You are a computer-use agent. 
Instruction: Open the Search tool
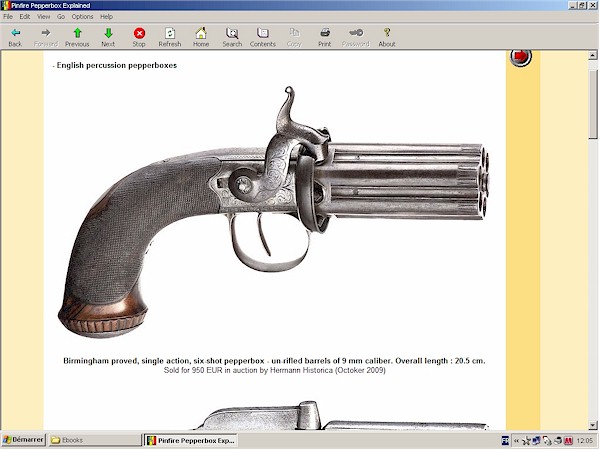[x=232, y=38]
